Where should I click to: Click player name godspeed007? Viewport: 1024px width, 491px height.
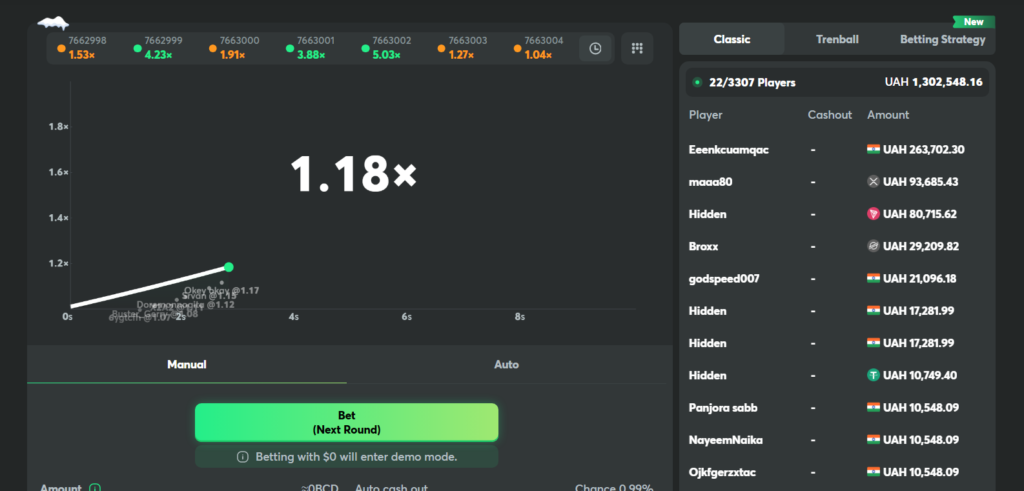coord(724,278)
